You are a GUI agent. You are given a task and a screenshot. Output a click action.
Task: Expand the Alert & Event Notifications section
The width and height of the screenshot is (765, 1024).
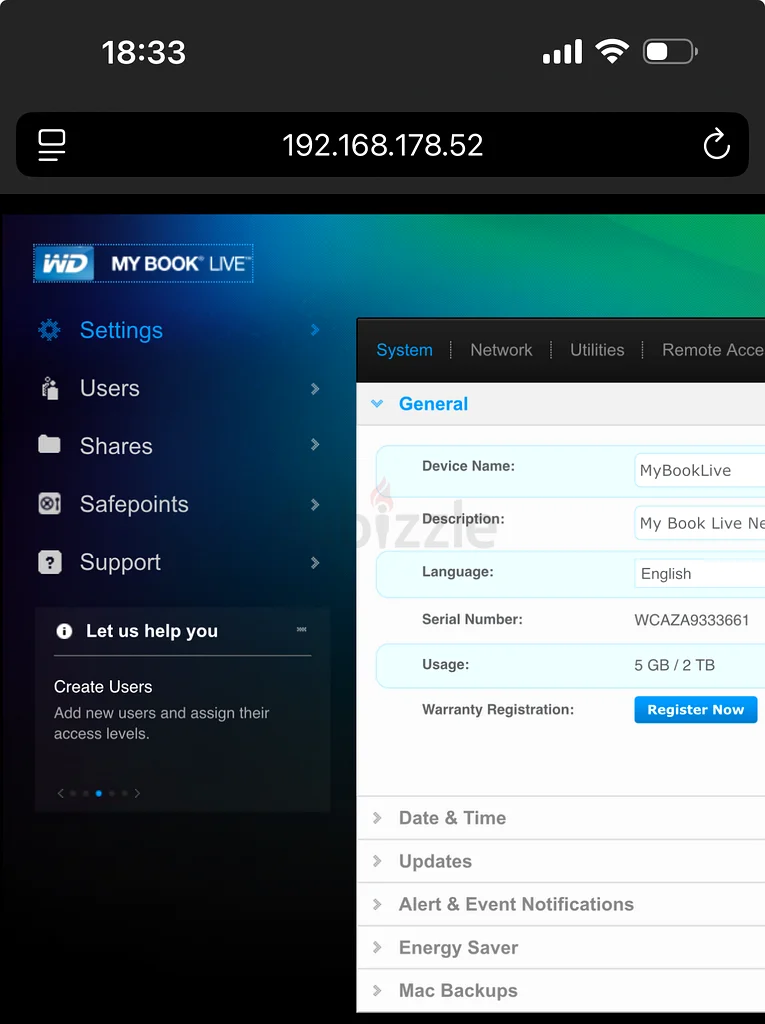coord(561,904)
